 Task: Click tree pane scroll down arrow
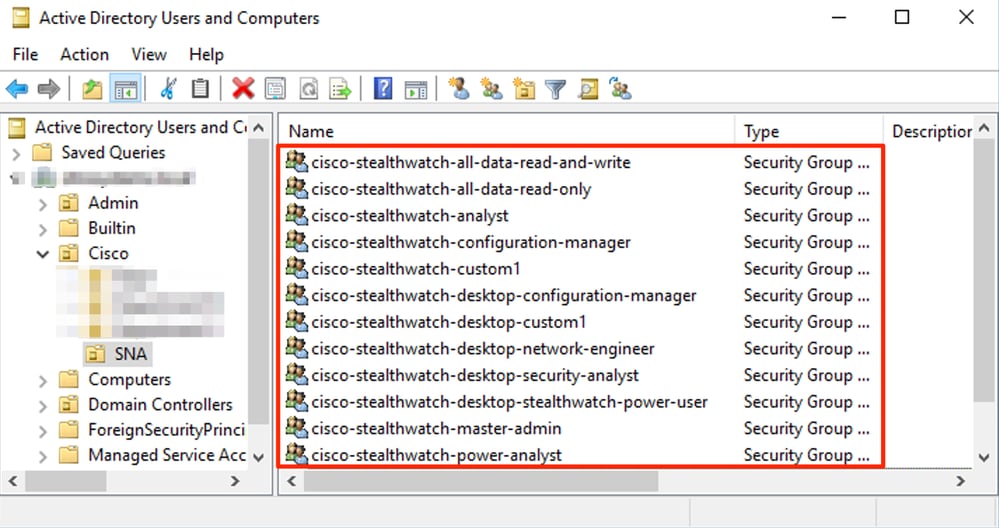tap(259, 457)
